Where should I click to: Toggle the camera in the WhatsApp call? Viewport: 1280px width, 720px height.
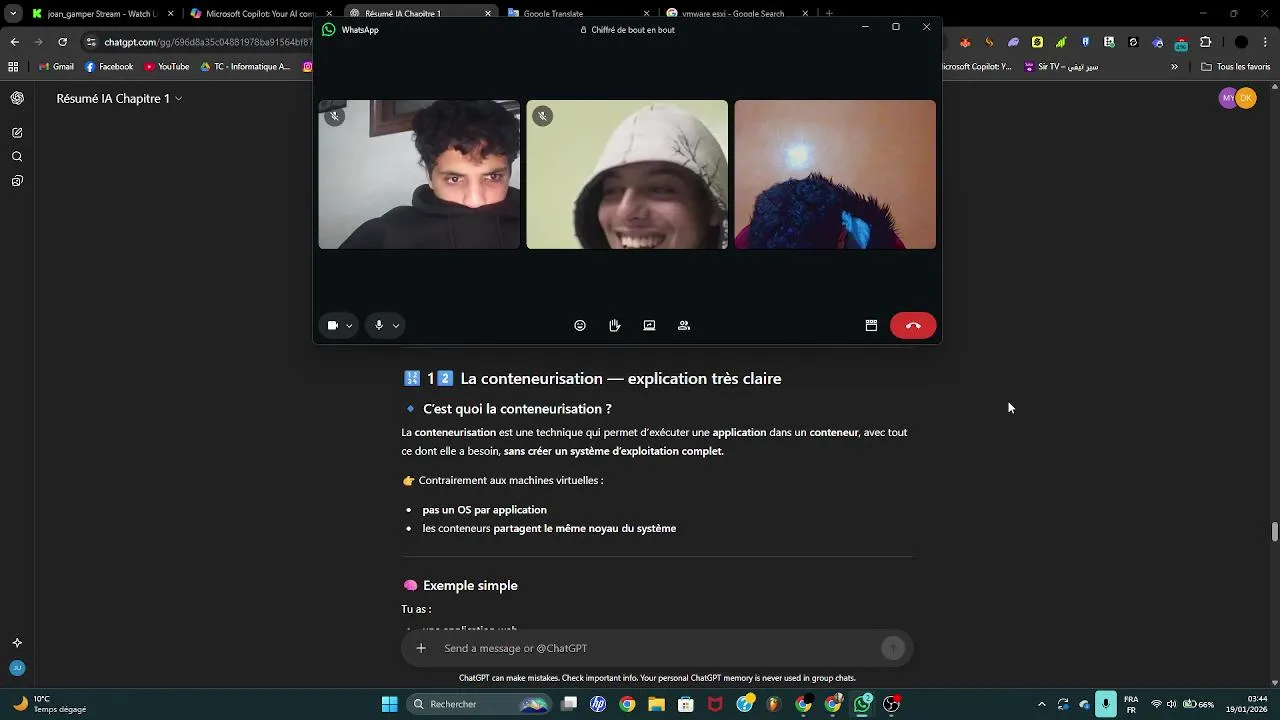pyautogui.click(x=333, y=325)
